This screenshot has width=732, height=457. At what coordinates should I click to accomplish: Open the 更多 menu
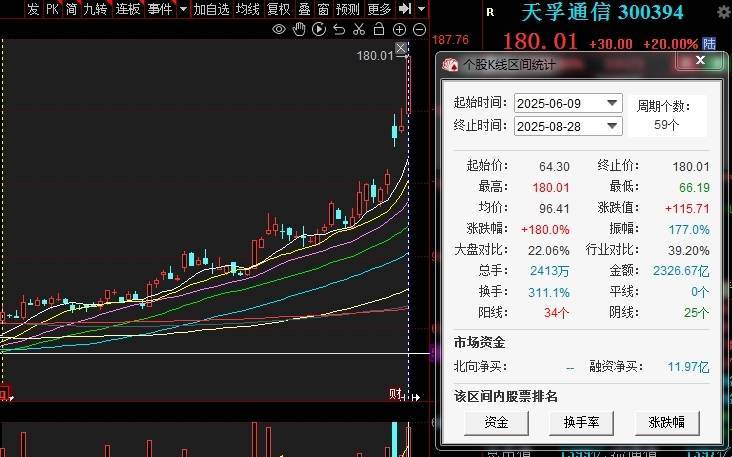pos(379,9)
